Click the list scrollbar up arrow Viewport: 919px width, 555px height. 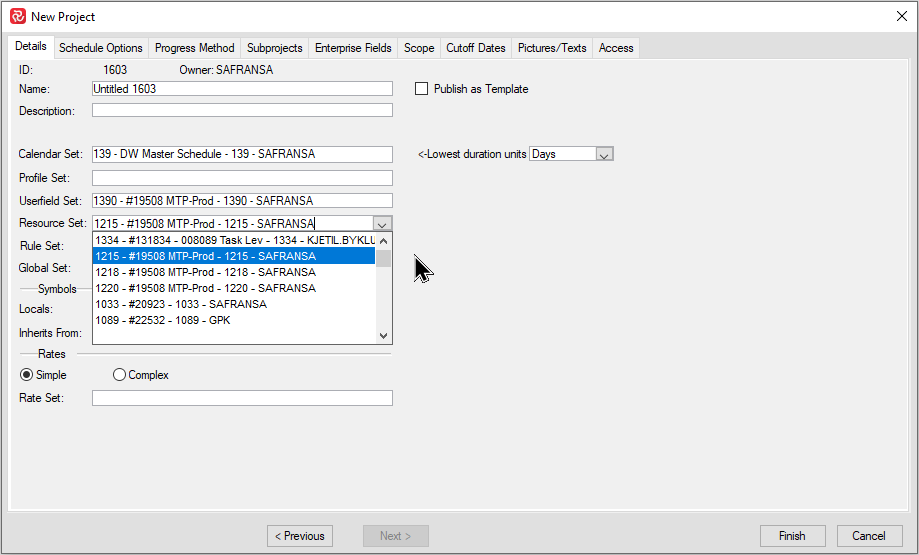[x=383, y=241]
